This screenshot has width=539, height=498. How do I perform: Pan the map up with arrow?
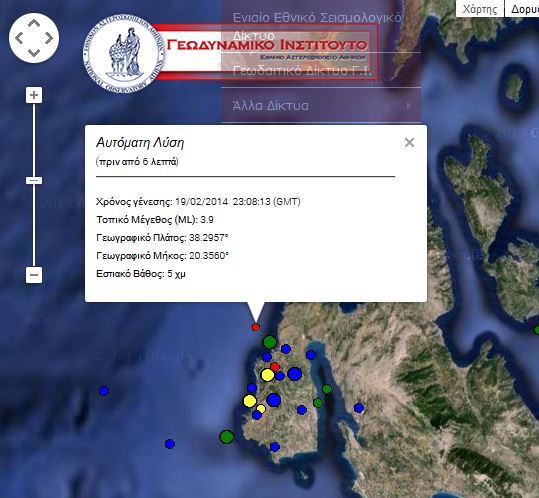[34, 23]
